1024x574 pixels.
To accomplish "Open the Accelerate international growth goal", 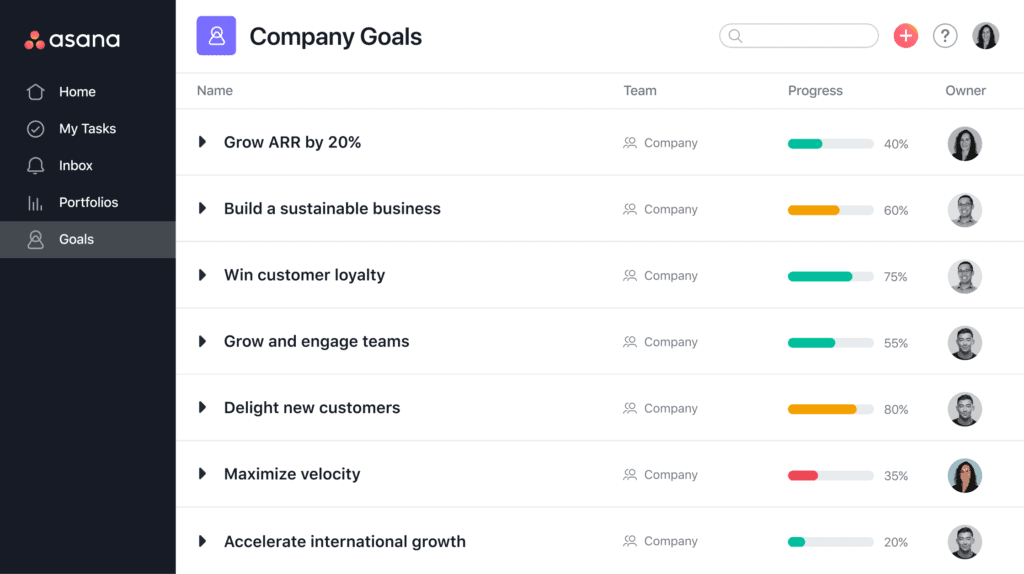I will click(345, 542).
